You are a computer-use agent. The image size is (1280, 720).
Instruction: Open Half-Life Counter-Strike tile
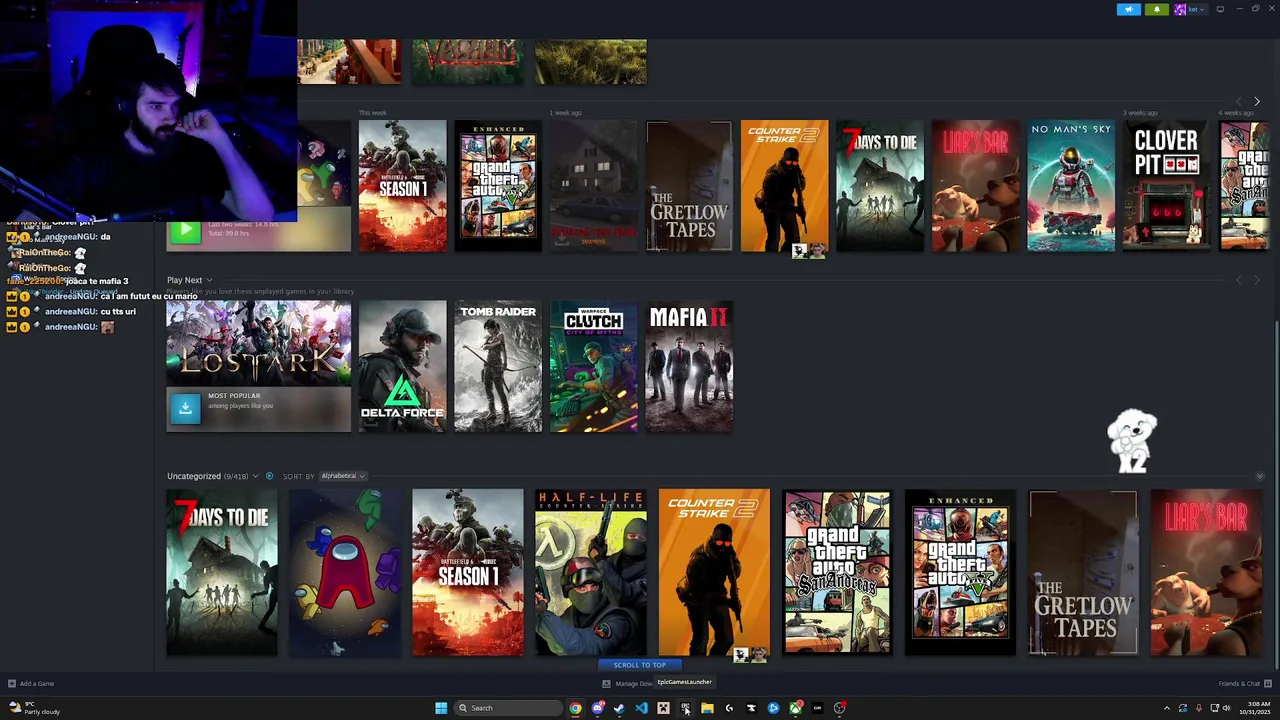[x=591, y=572]
